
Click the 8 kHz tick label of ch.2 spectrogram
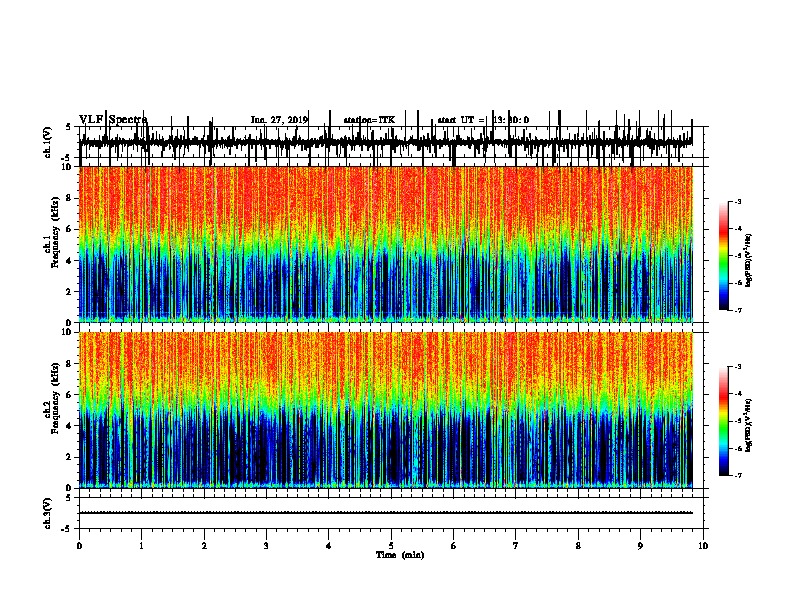(69, 364)
